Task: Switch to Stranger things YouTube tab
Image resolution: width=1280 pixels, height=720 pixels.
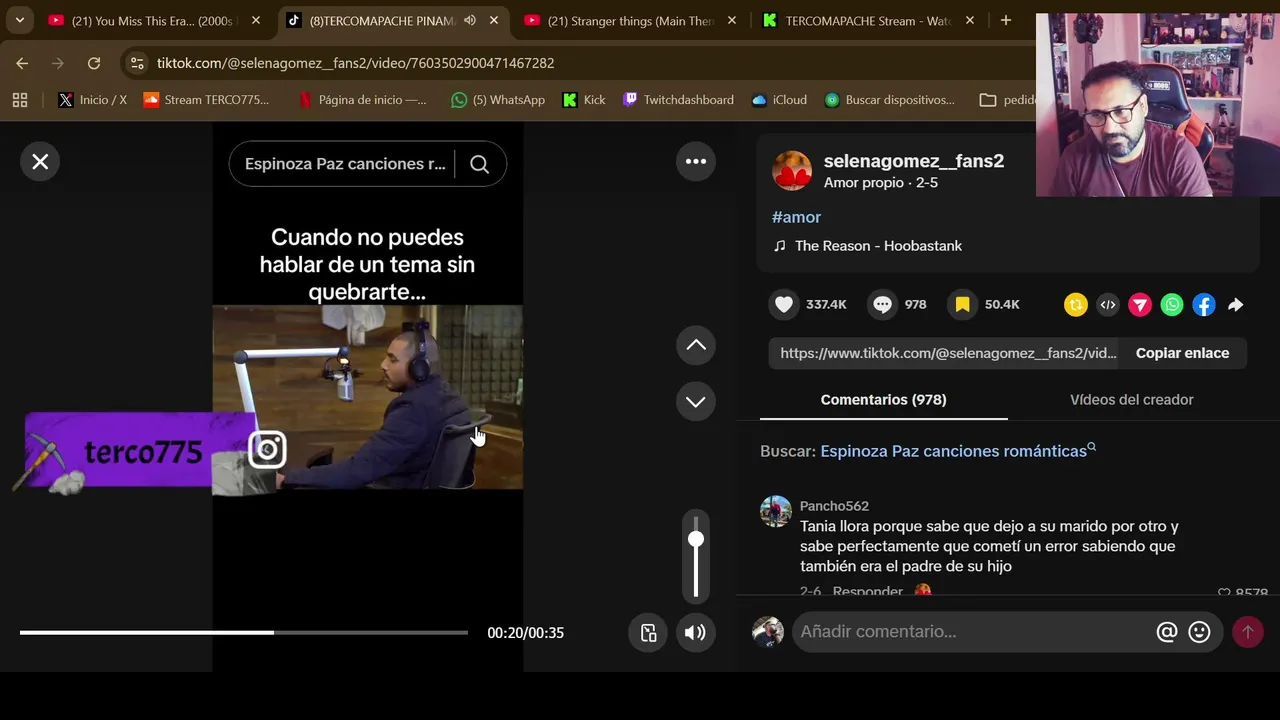Action: tap(632, 20)
